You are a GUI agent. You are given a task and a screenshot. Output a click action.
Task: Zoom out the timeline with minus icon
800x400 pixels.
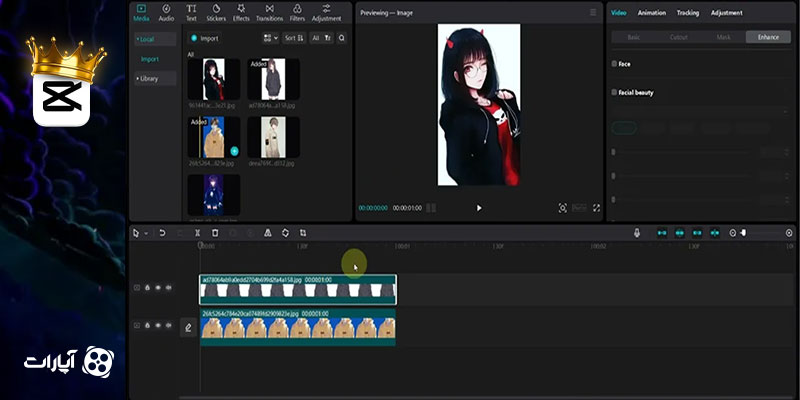[733, 233]
